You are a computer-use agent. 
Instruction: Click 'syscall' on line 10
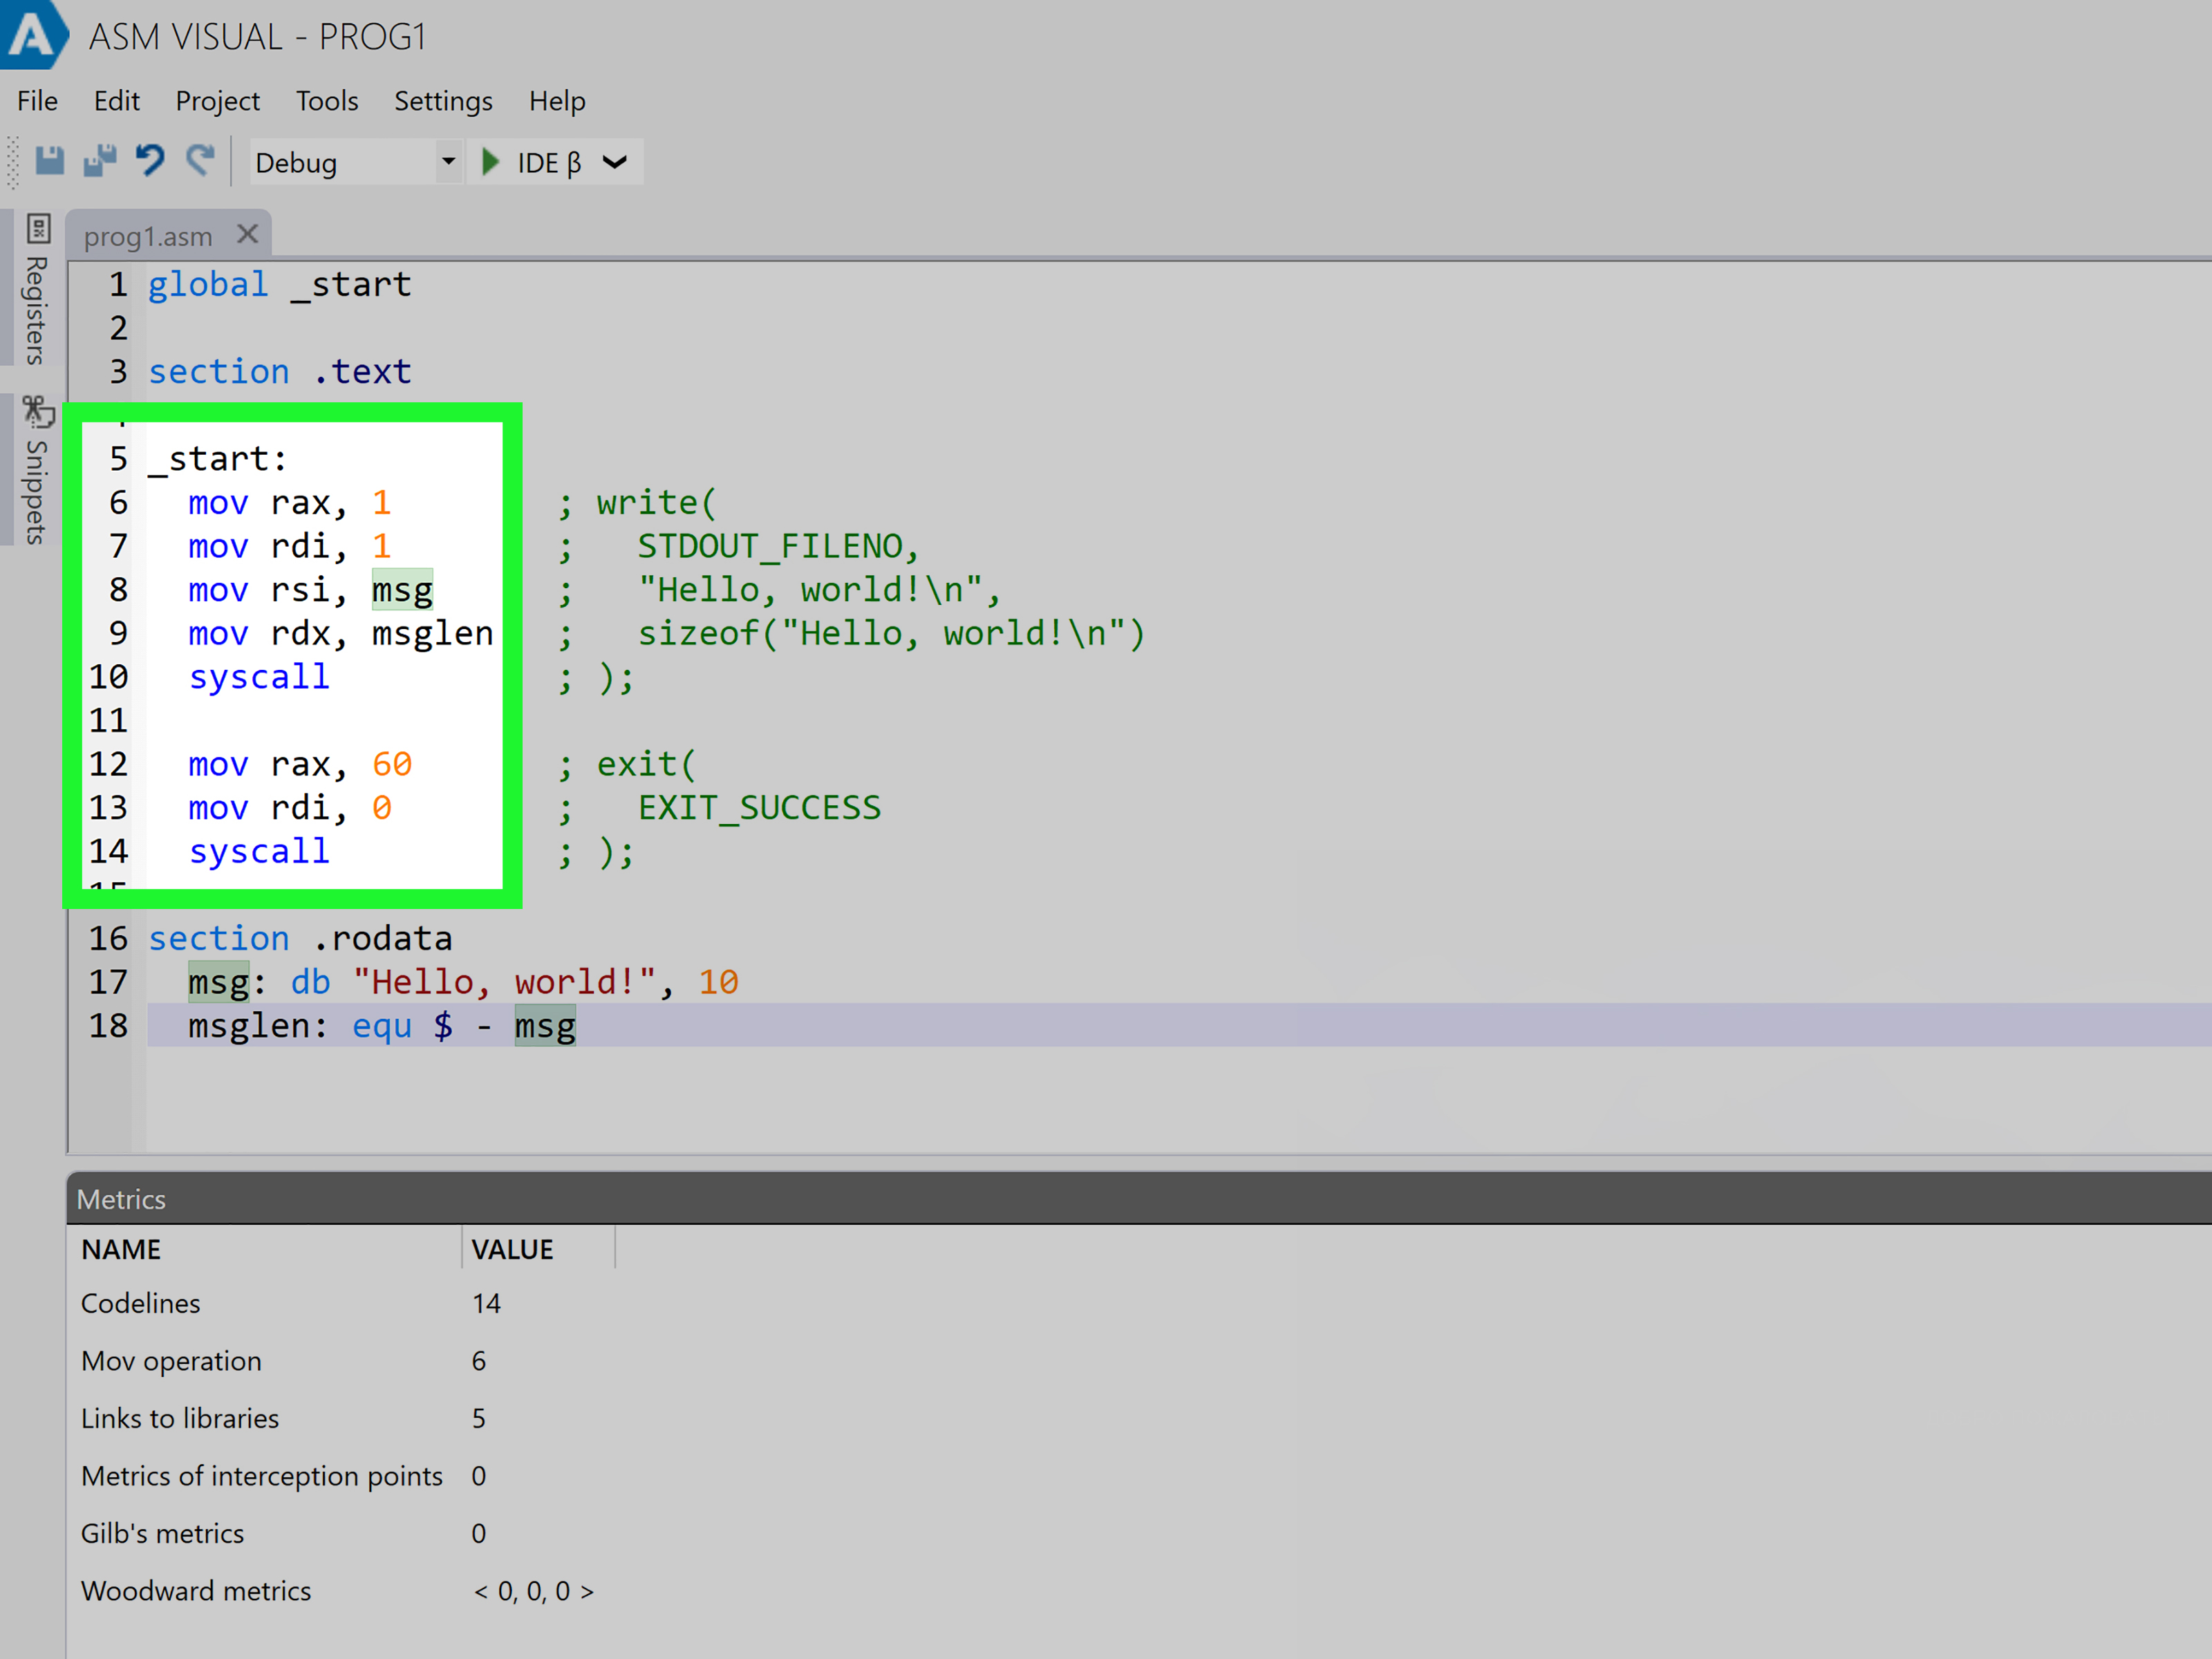[259, 678]
